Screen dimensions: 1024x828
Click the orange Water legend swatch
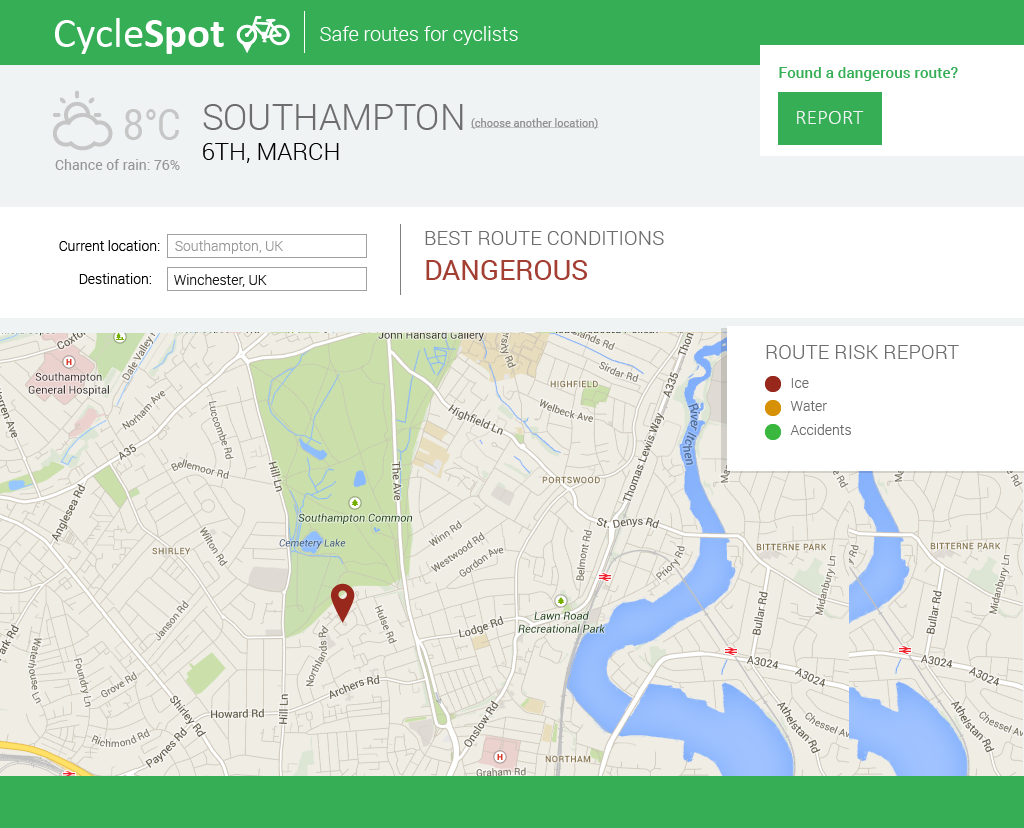pyautogui.click(x=773, y=407)
